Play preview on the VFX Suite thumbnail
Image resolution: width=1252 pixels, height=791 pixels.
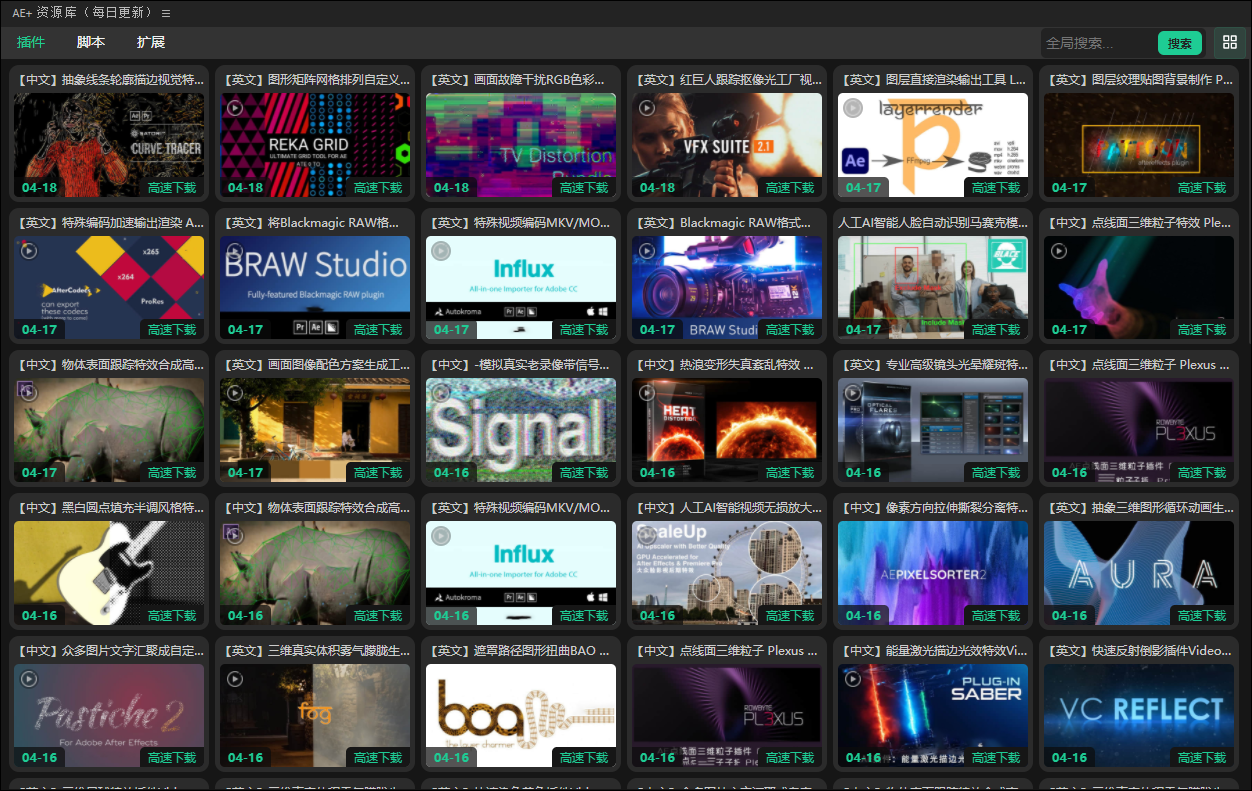647,108
